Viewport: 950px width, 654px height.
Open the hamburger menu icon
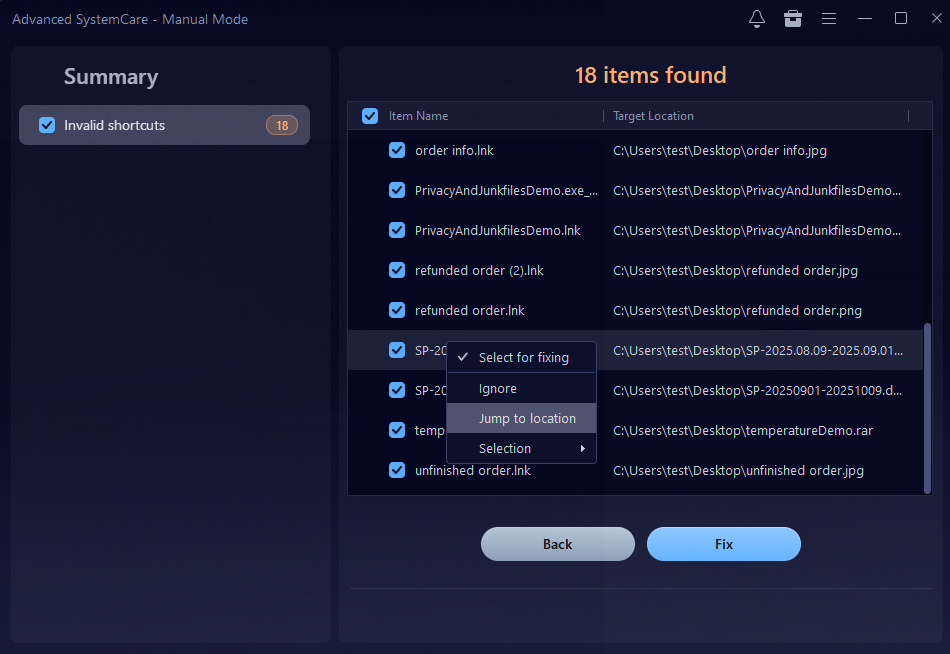click(829, 19)
